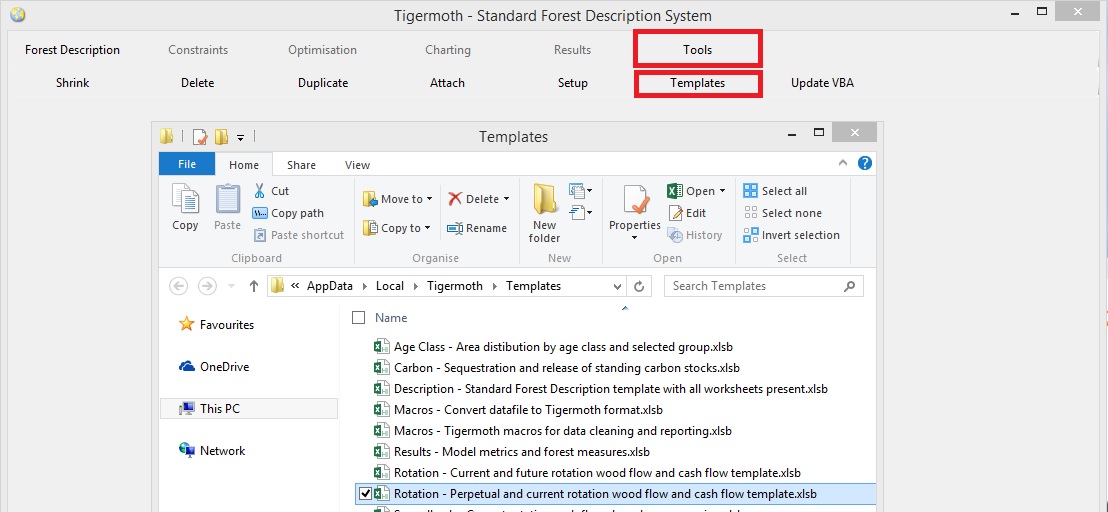1108x512 pixels.
Task: Open the Easy access dropdown
Action: coord(581,212)
